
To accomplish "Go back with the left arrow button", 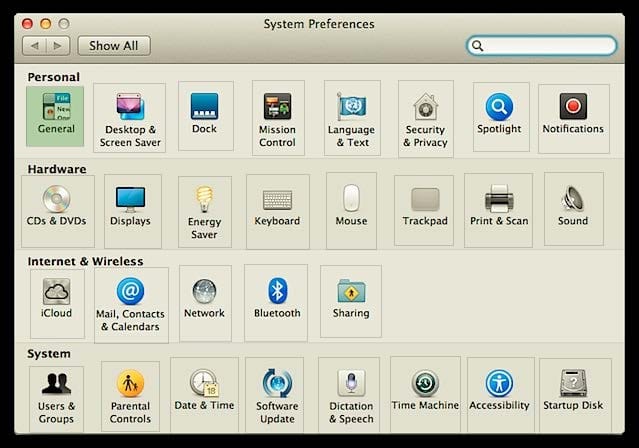I will pos(34,46).
